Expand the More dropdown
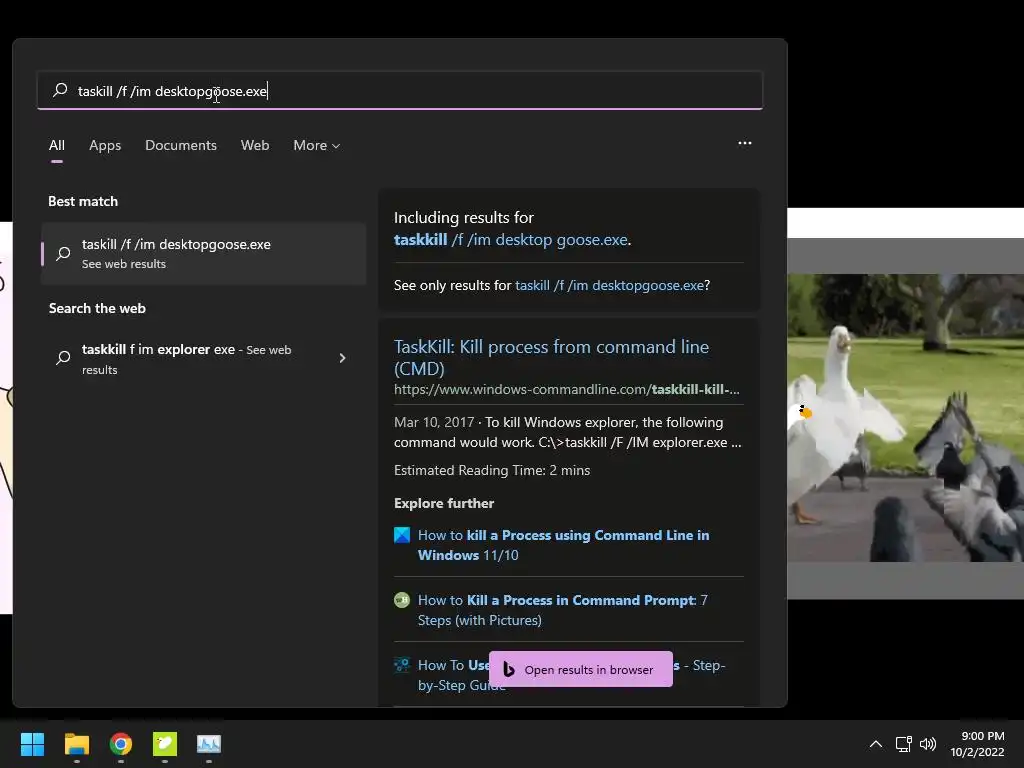Viewport: 1024px width, 768px height. click(x=317, y=145)
